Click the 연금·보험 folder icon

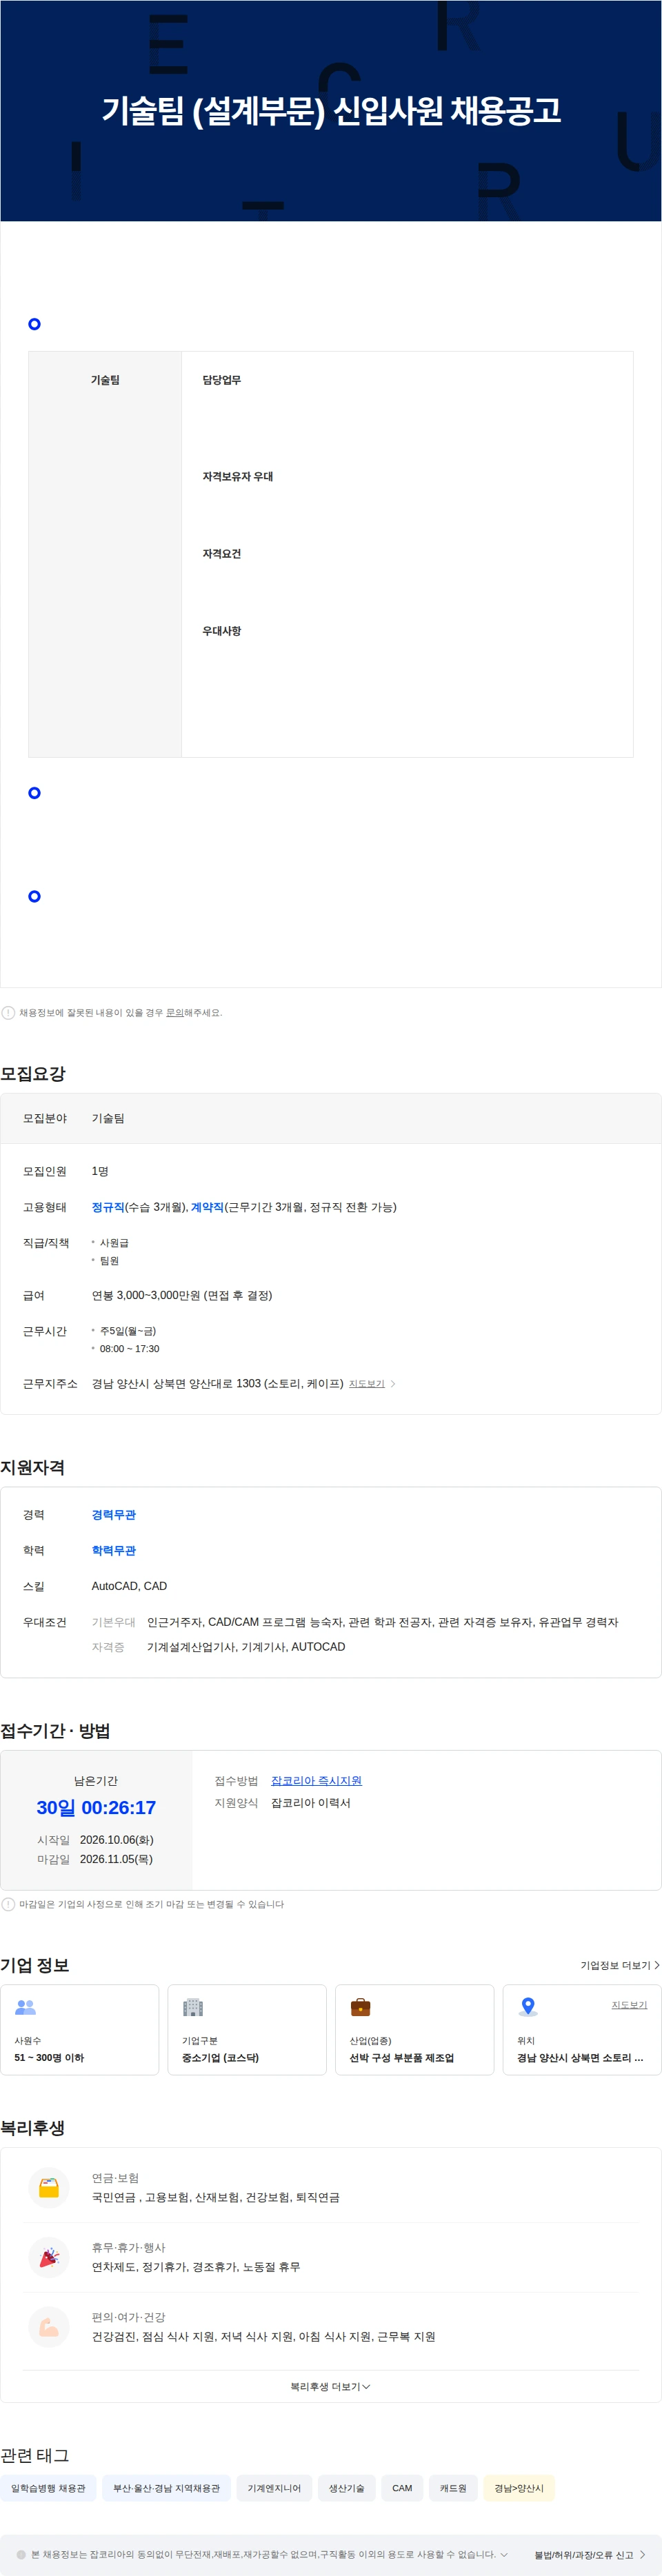click(48, 2187)
